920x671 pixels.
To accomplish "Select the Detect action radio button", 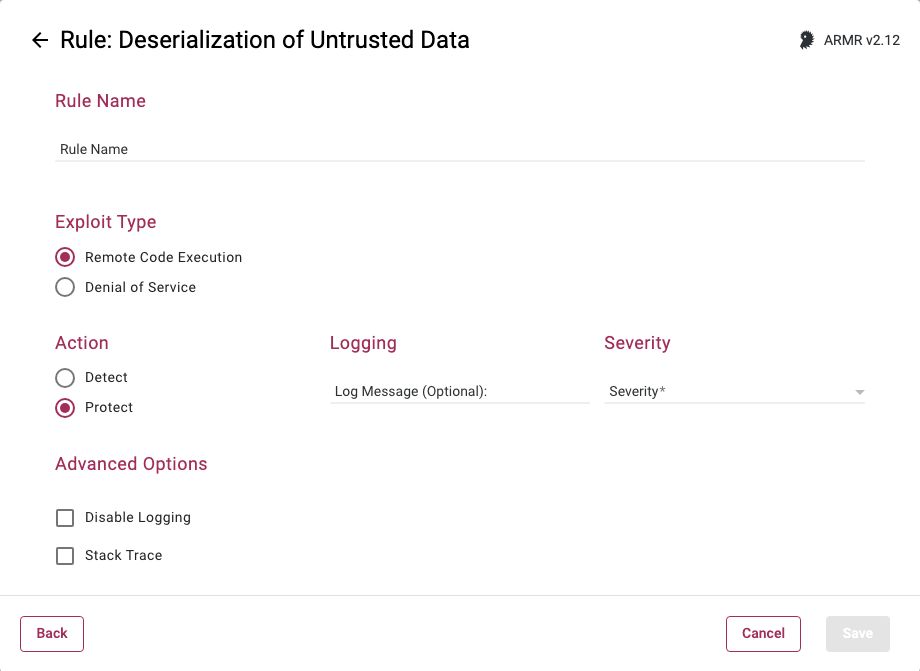I will tap(65, 377).
